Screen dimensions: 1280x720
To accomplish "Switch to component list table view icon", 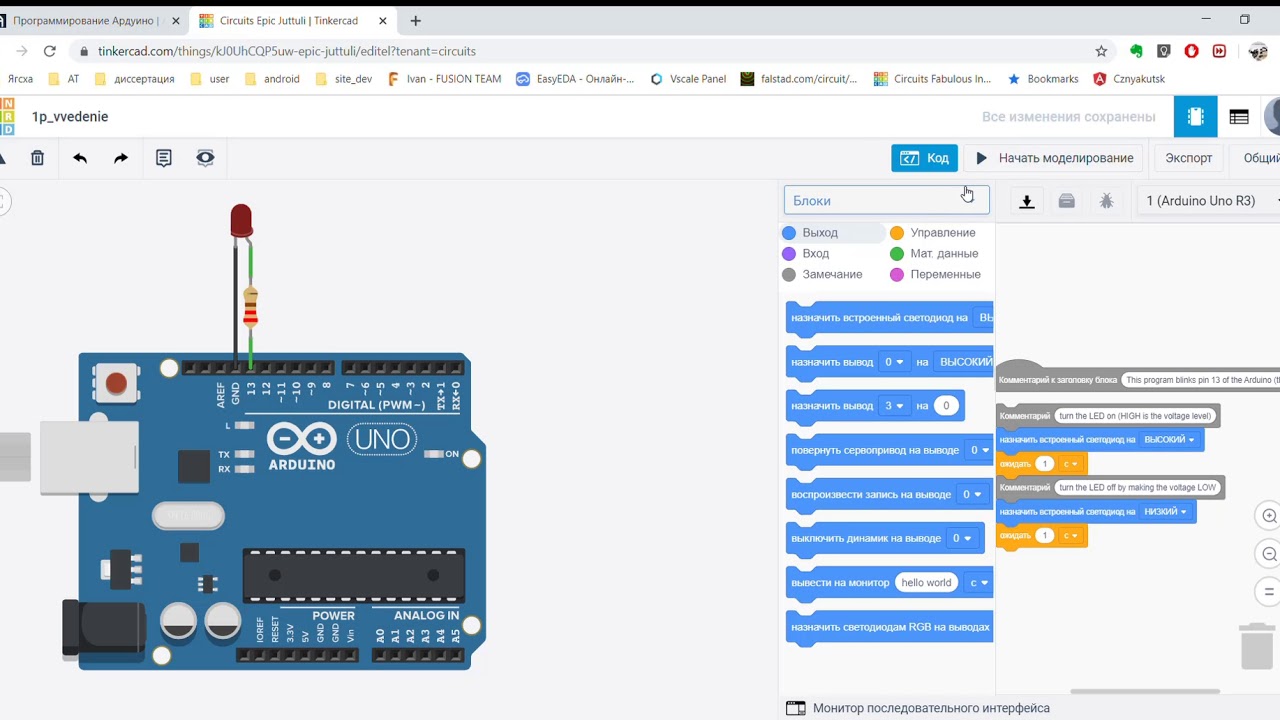I will click(1239, 117).
